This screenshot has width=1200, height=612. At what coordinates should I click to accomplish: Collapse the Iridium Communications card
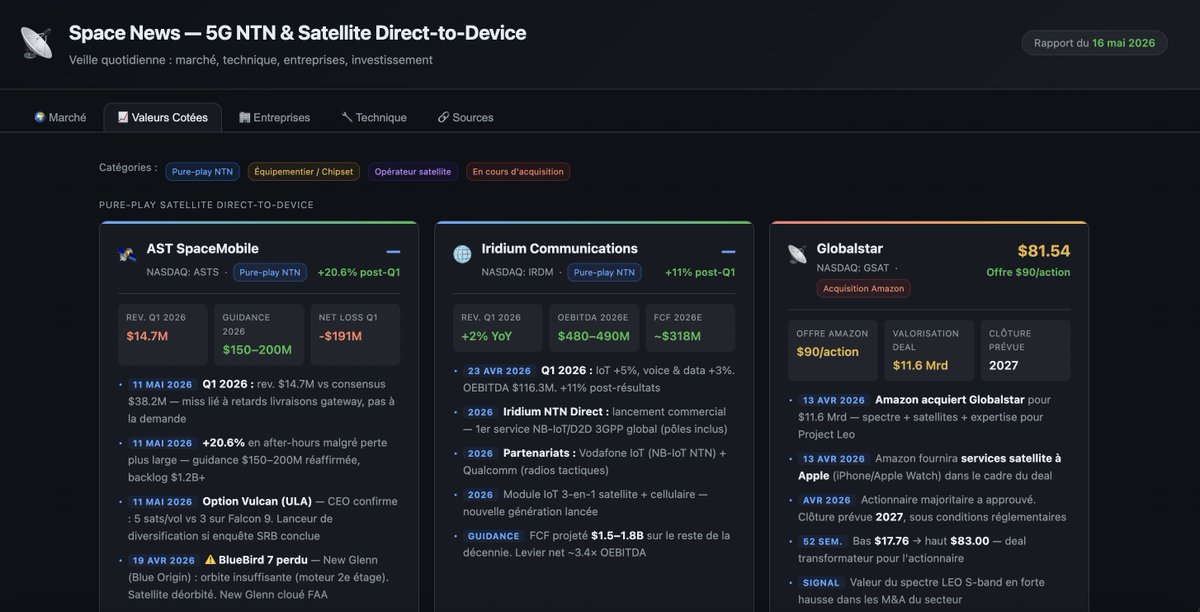tap(728, 252)
